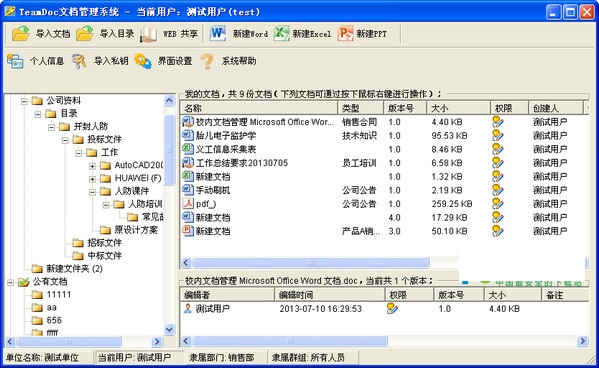Open WEB 共享 book icon
Image resolution: width=599 pixels, height=368 pixels.
click(149, 34)
